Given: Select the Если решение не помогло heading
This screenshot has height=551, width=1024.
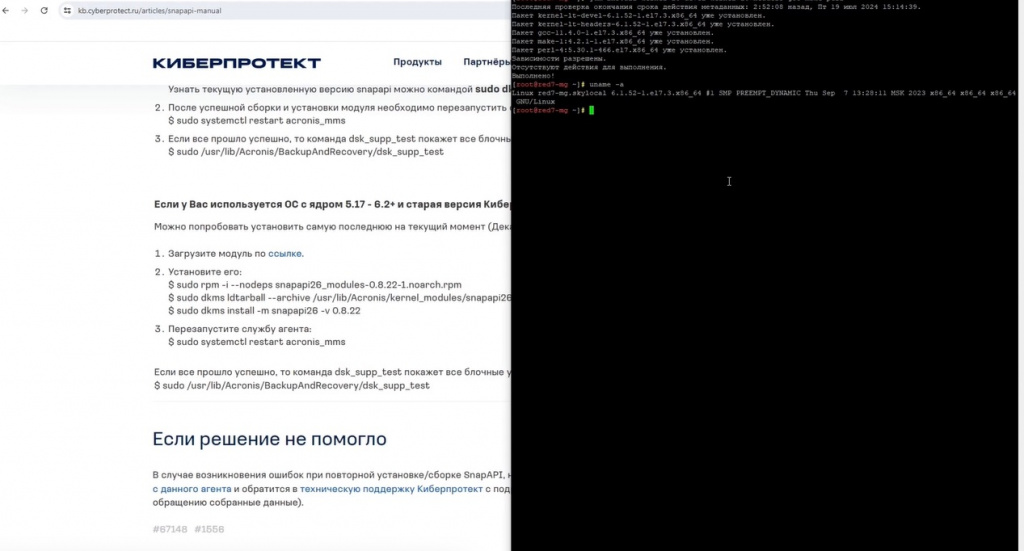Looking at the screenshot, I should pyautogui.click(x=270, y=439).
